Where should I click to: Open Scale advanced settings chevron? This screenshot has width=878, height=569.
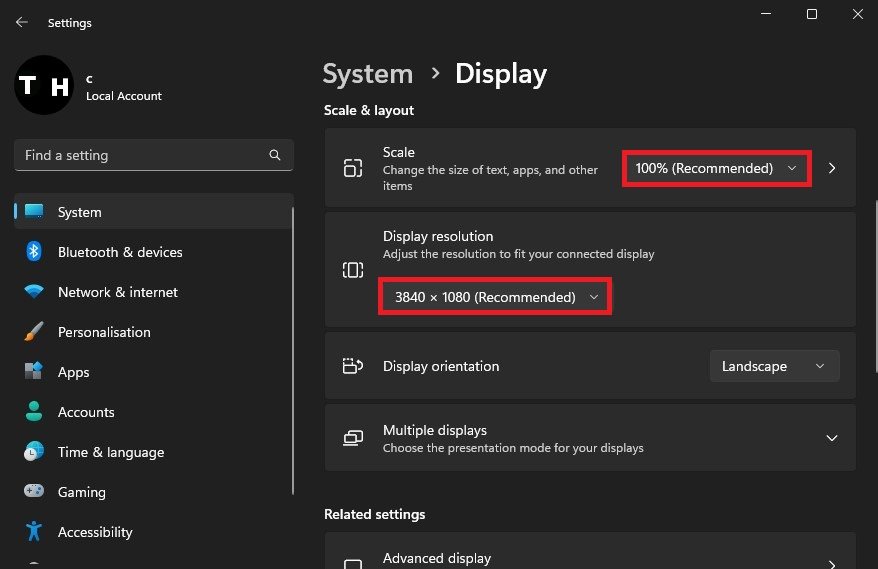click(x=832, y=169)
